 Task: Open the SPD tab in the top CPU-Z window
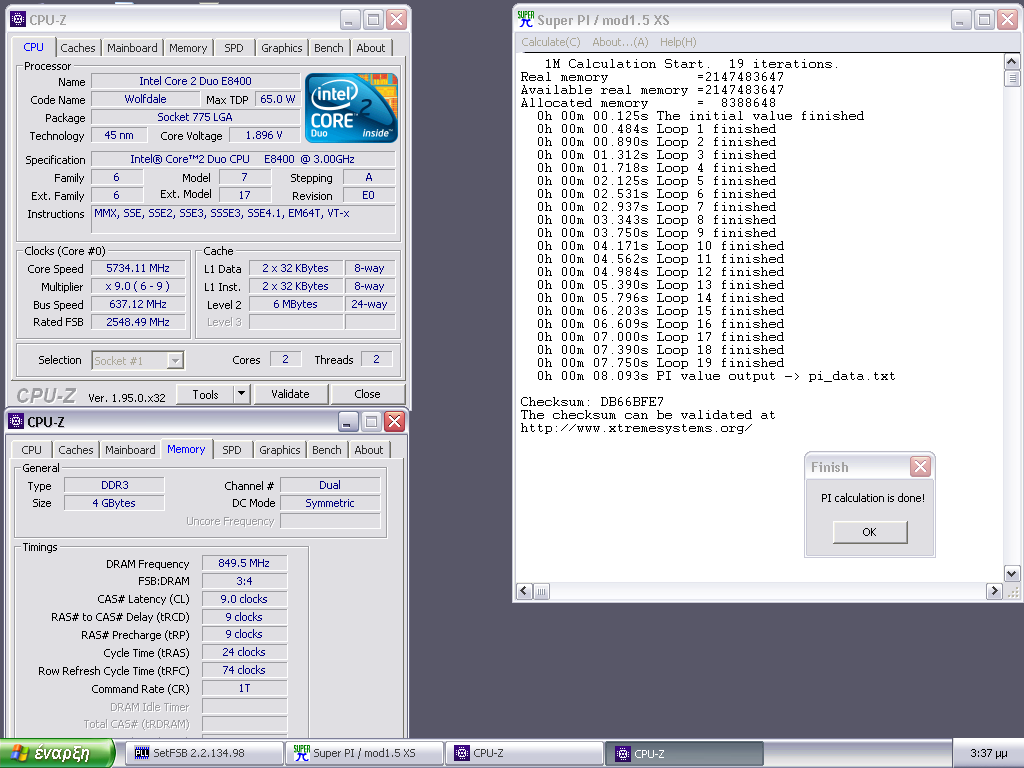tap(234, 48)
